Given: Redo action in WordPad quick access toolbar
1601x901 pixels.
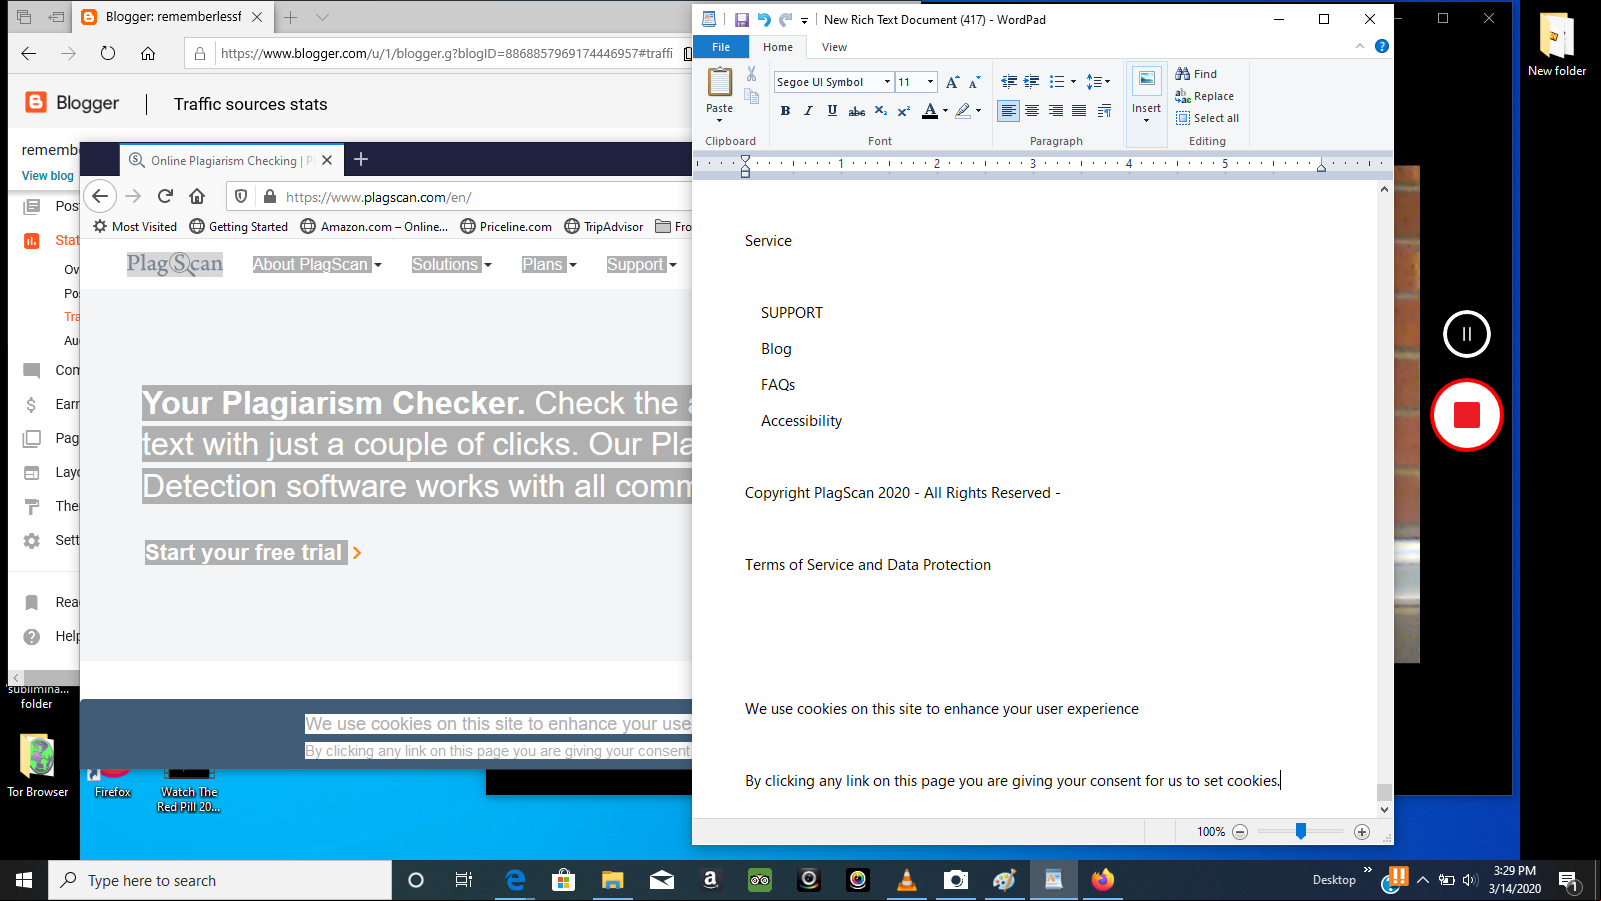Looking at the screenshot, I should point(786,19).
